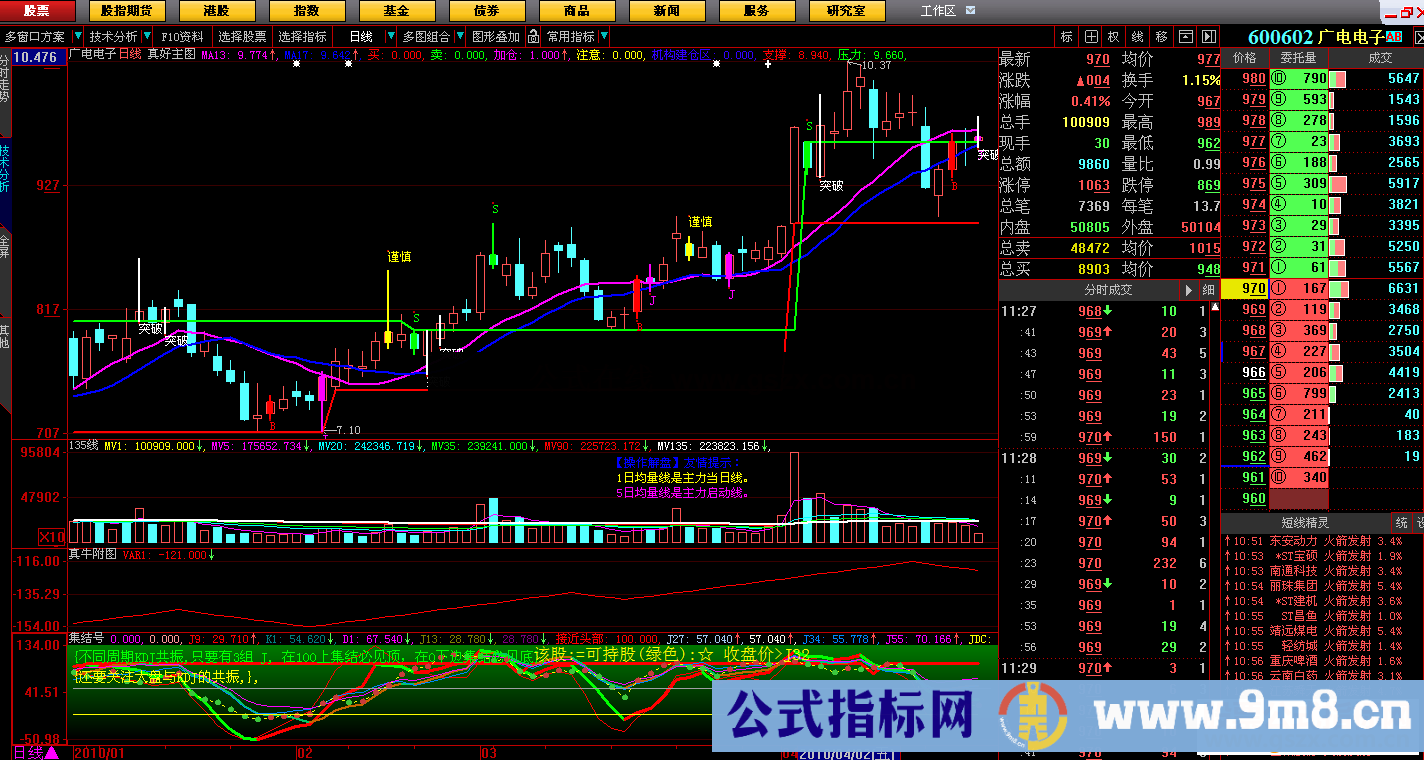Open the 研究室 menu

click(x=846, y=11)
